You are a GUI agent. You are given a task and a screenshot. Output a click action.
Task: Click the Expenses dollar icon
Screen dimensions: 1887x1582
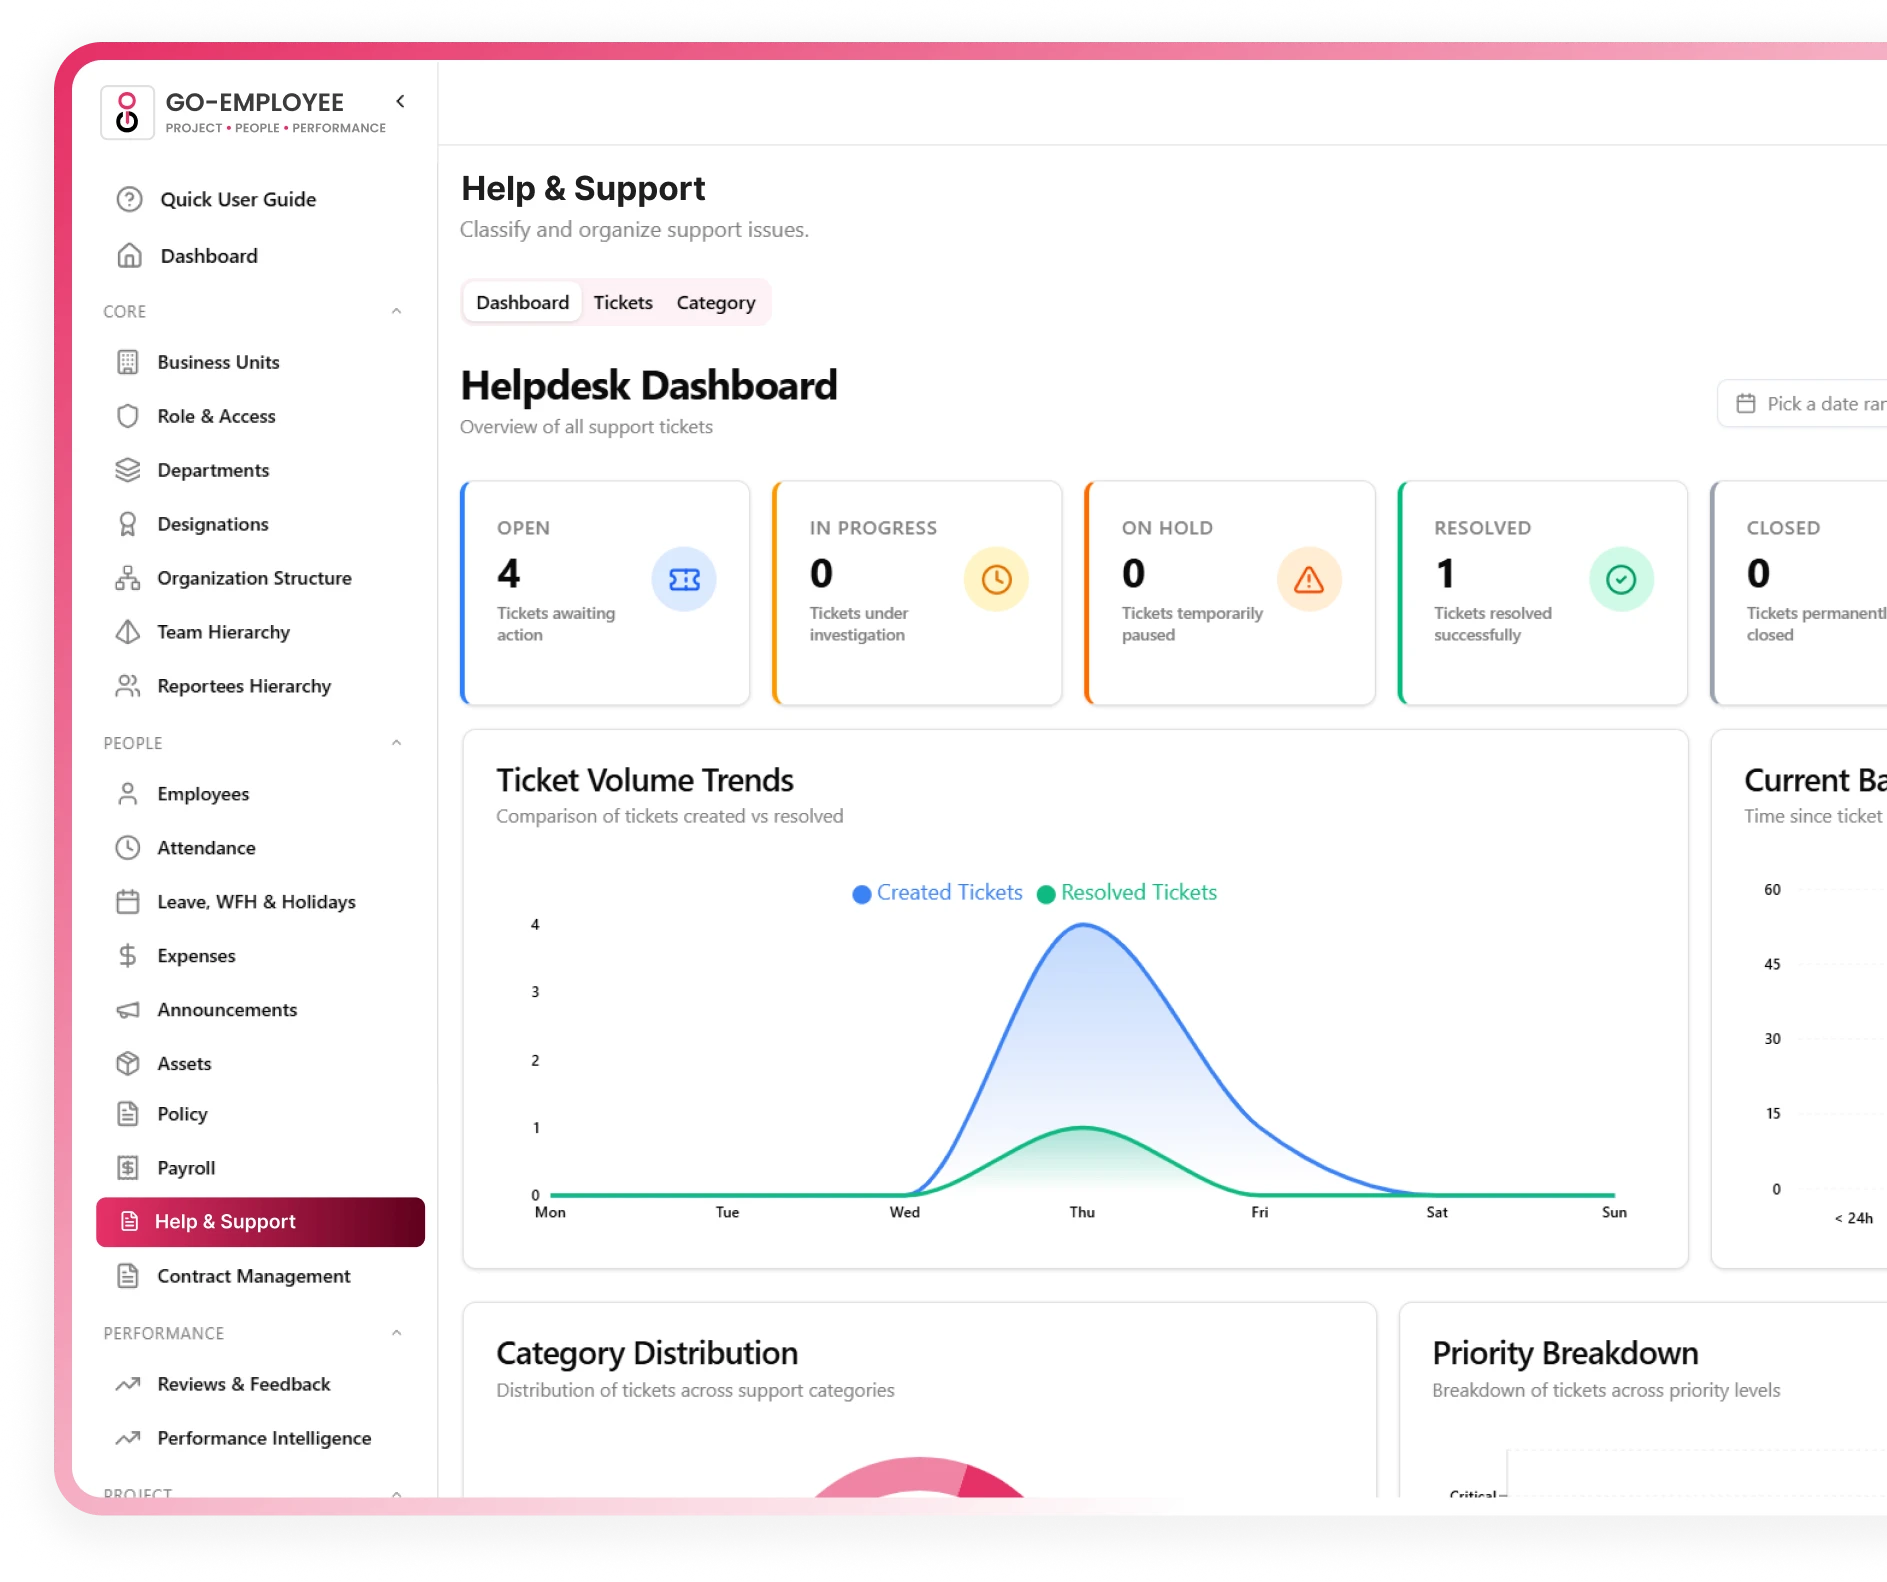pyautogui.click(x=128, y=956)
